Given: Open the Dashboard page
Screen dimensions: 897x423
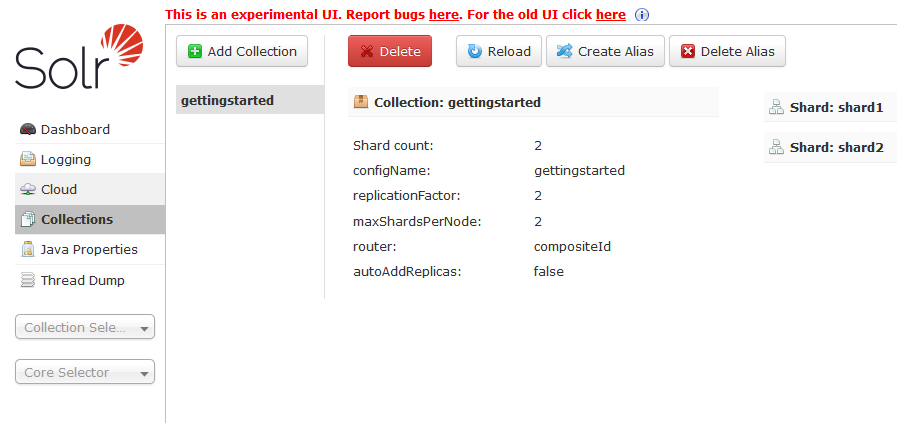Looking at the screenshot, I should [x=90, y=129].
